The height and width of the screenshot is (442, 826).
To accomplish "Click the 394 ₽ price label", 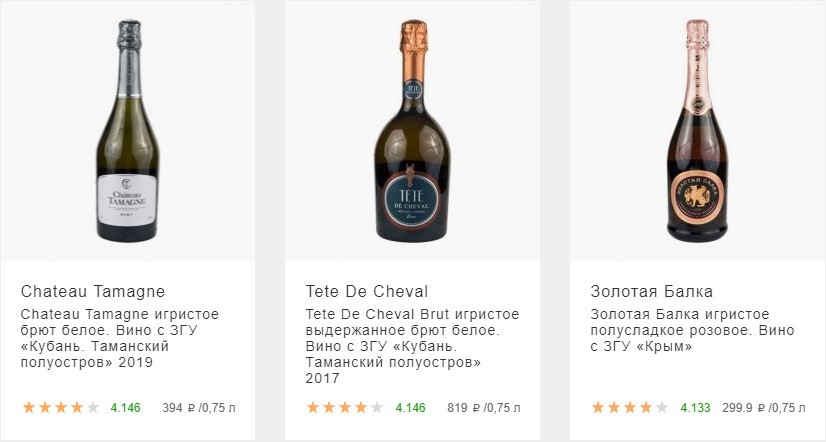I will [199, 408].
